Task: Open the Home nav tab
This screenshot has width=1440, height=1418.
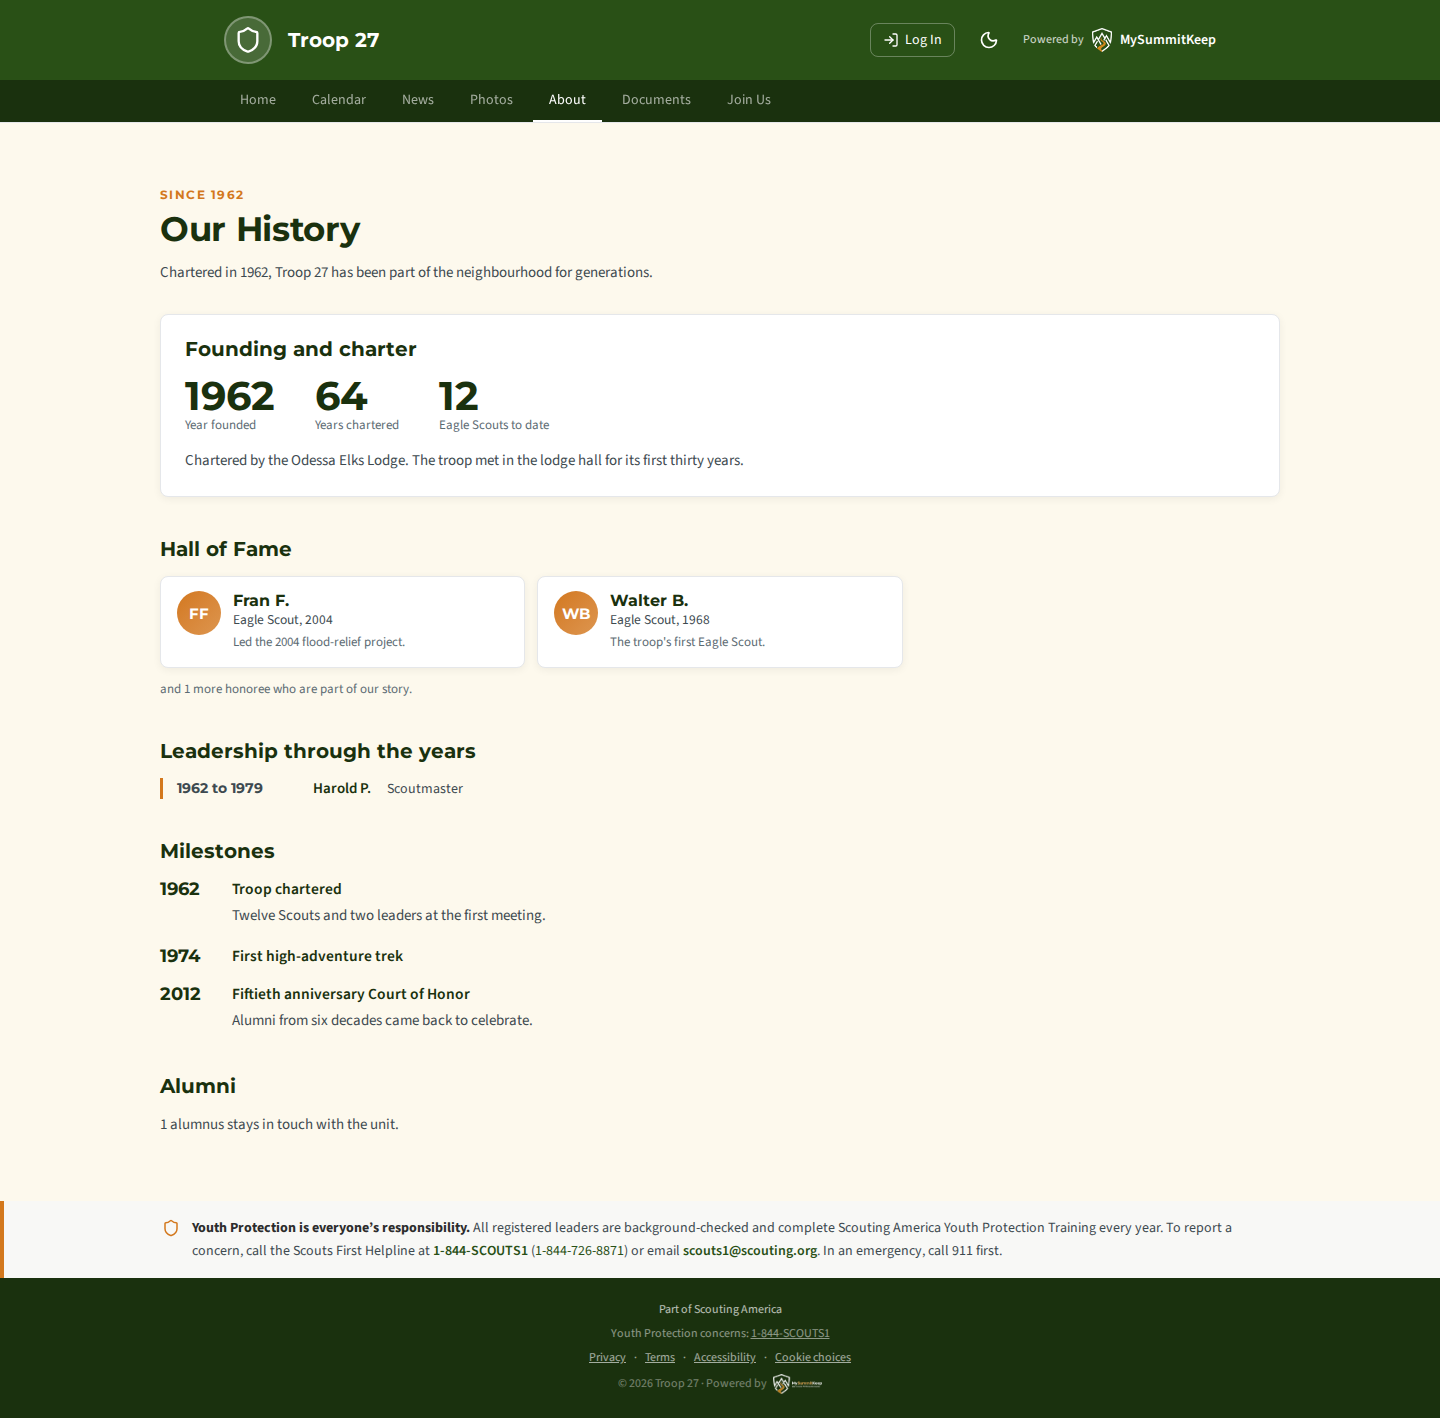Action: click(258, 100)
